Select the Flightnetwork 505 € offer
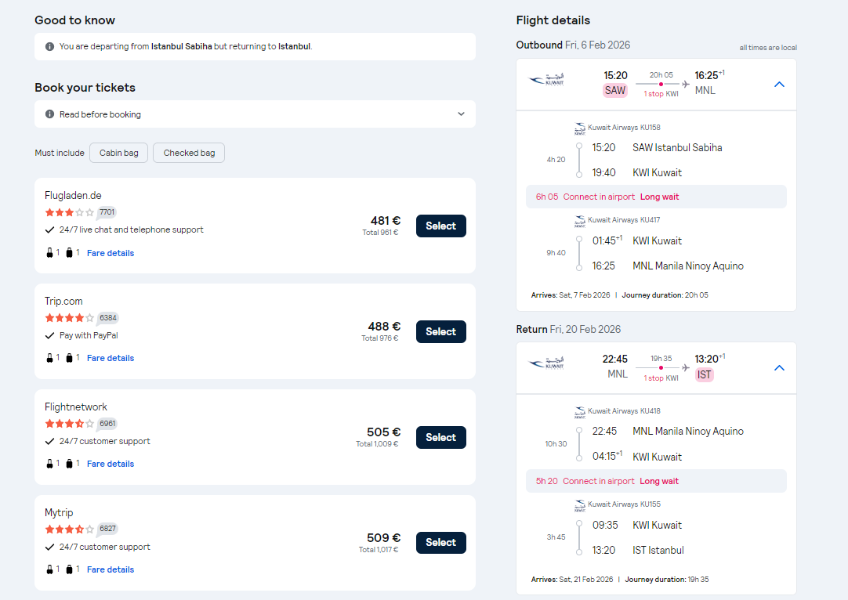Screen dimensions: 848x600 [x=441, y=437]
